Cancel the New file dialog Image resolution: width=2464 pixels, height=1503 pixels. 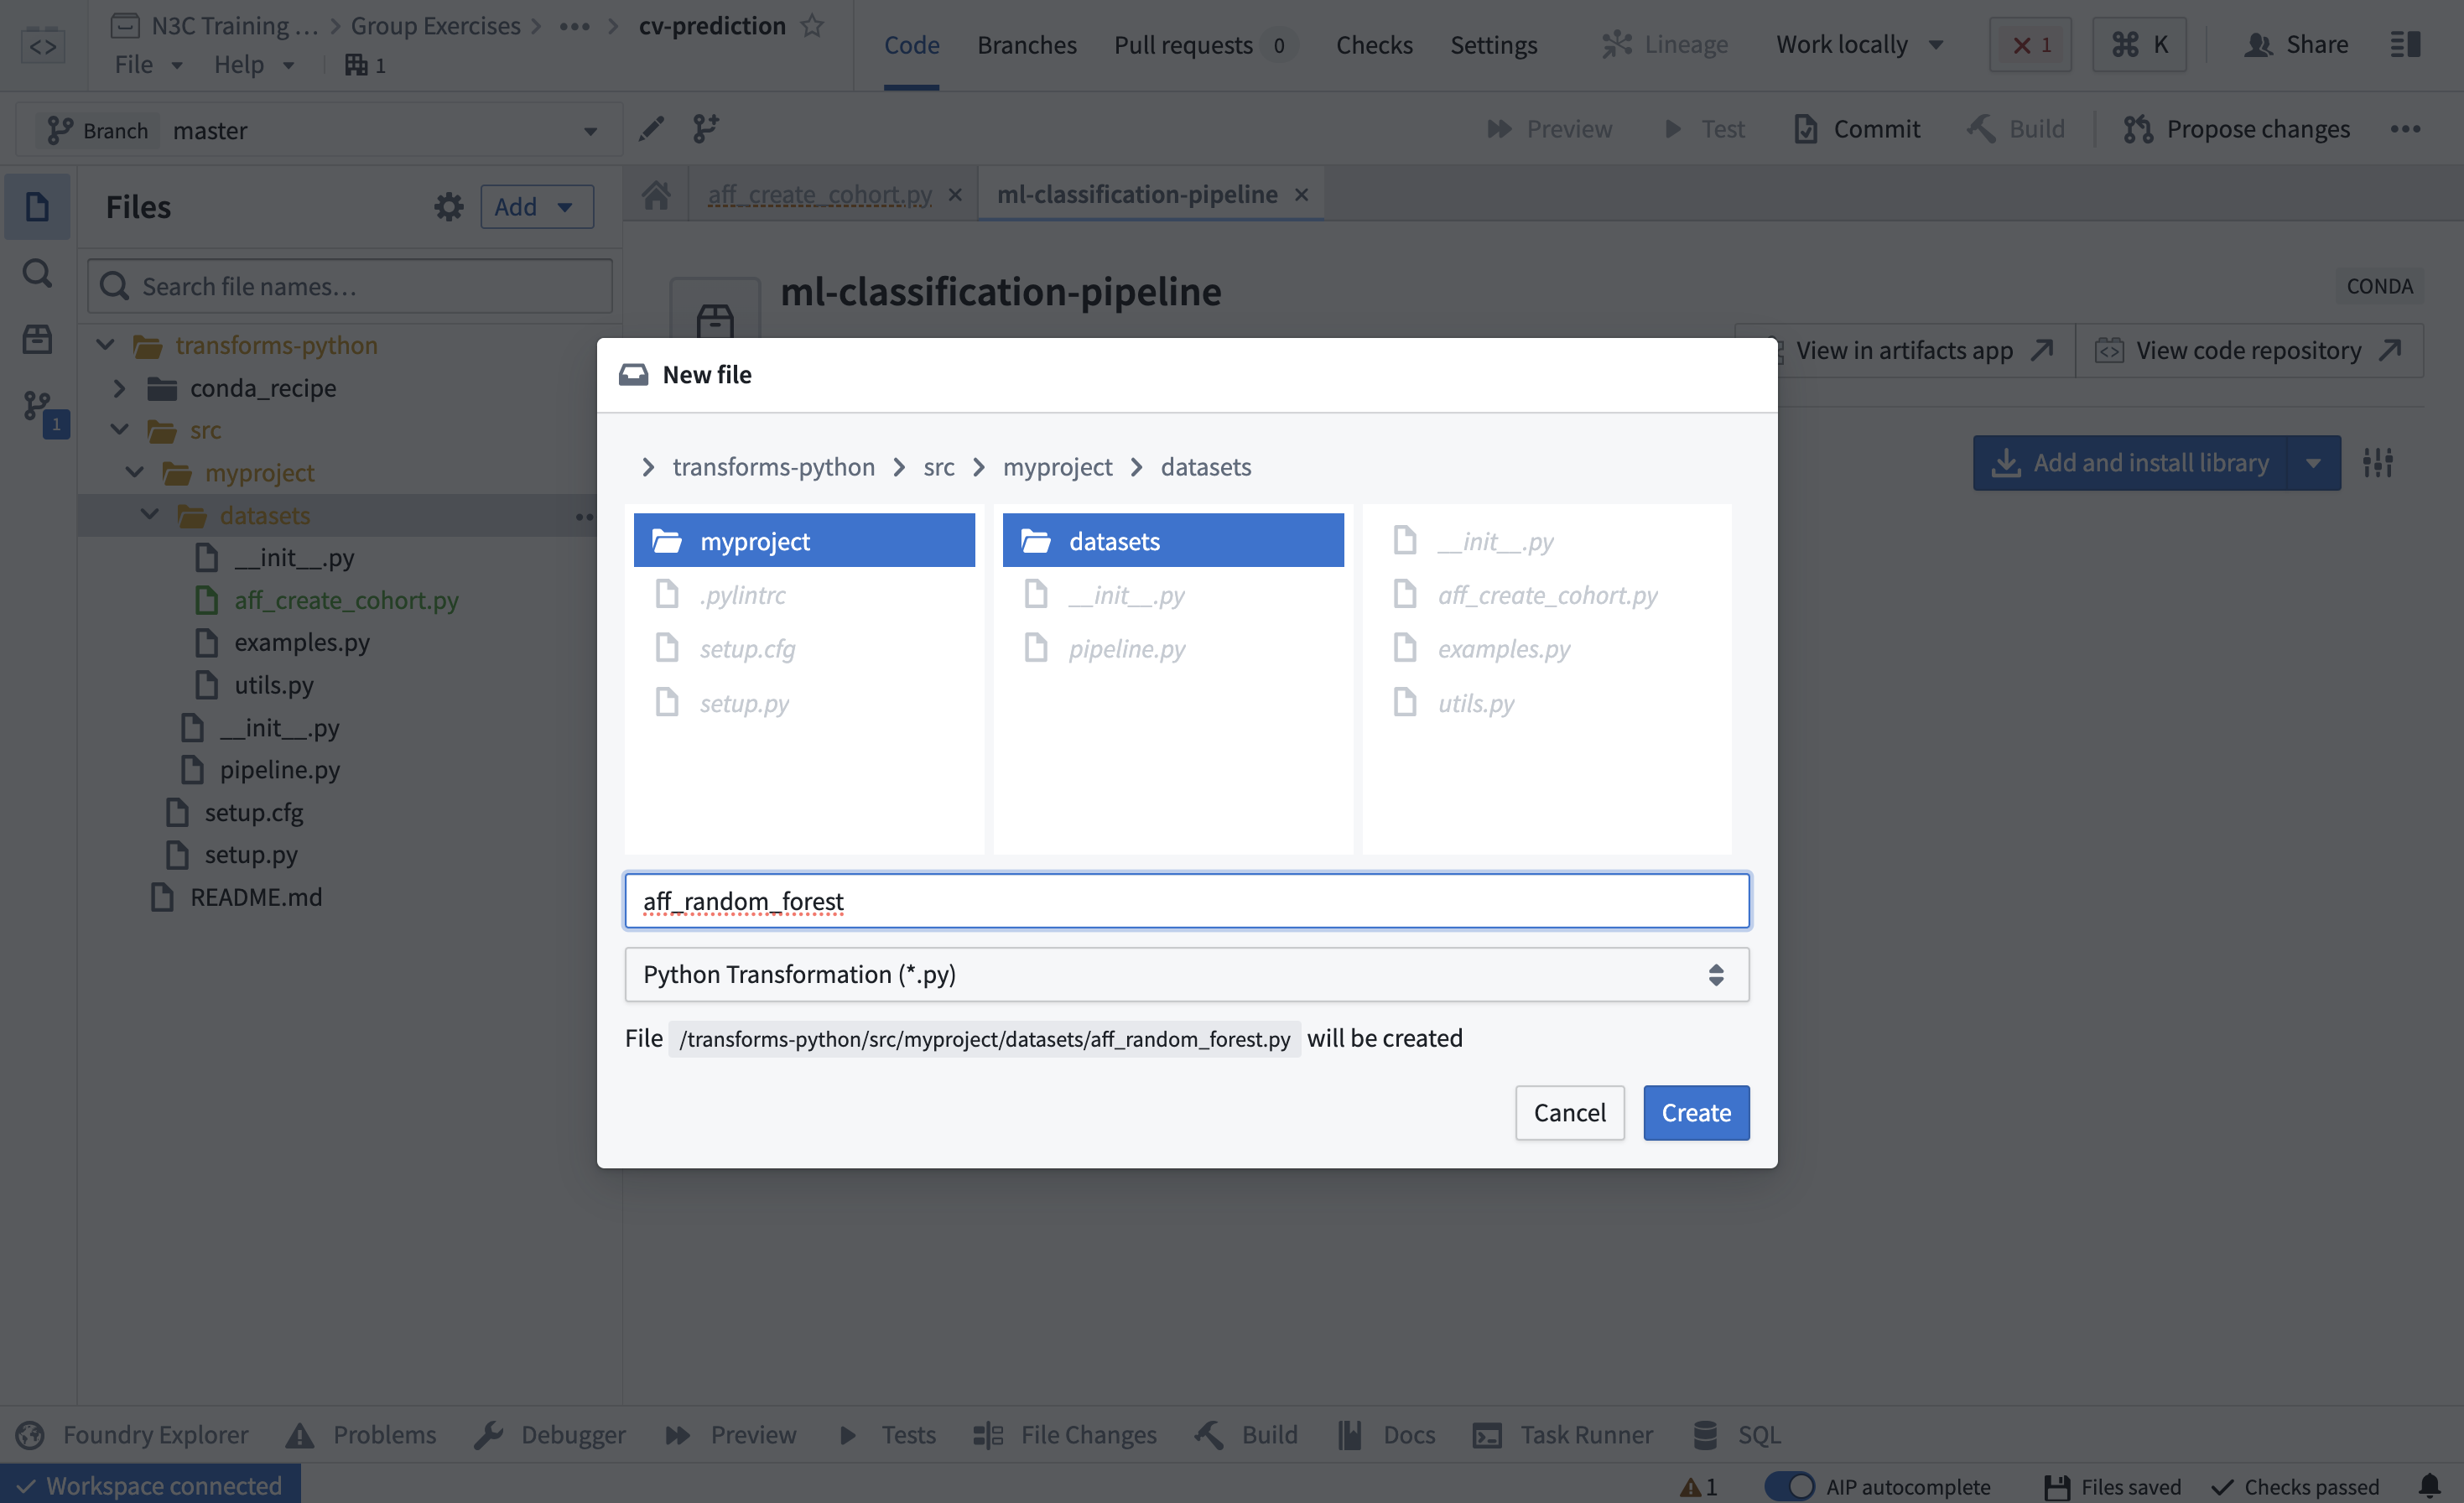pos(1568,1113)
